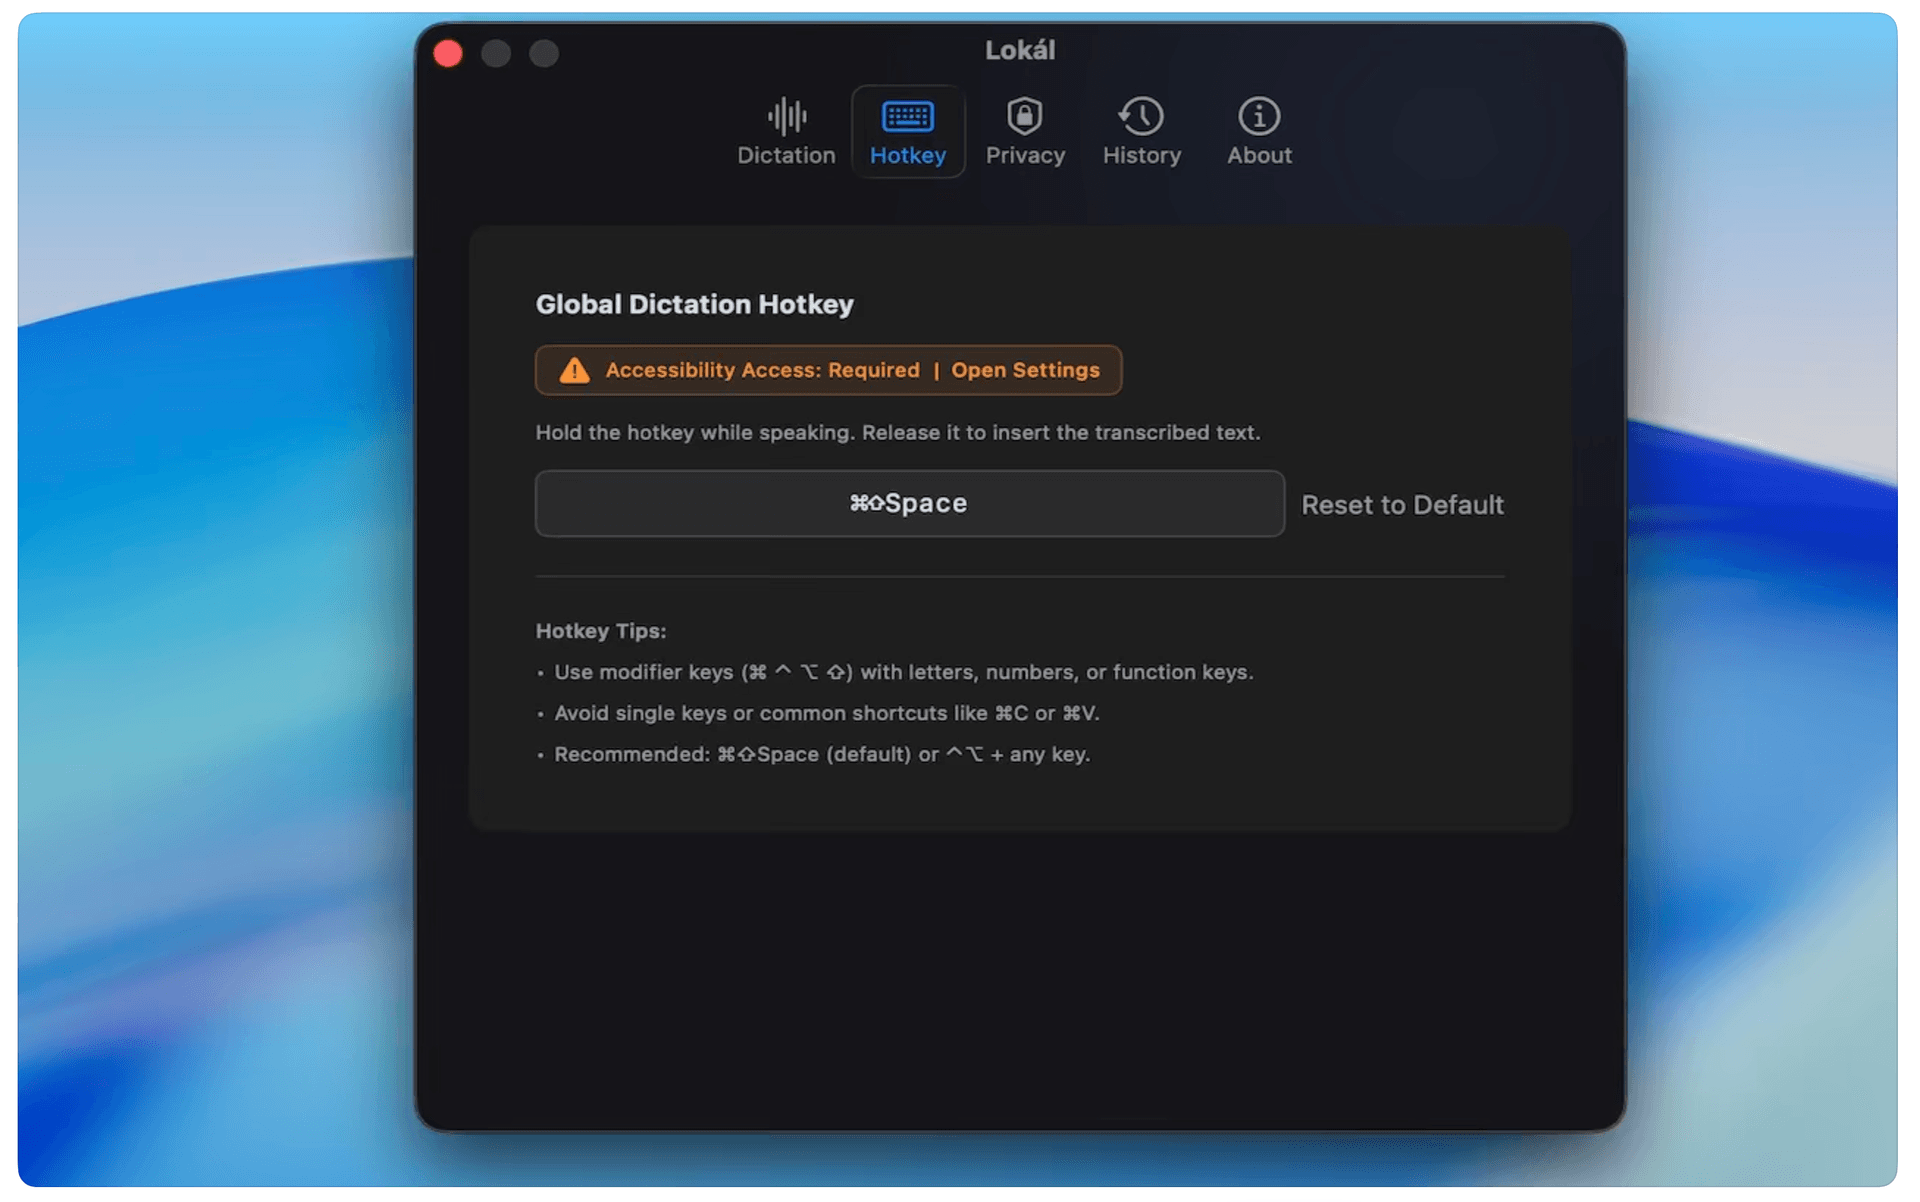Open Privacy settings via the lock icon
The height and width of the screenshot is (1202, 1920).
pyautogui.click(x=1025, y=116)
